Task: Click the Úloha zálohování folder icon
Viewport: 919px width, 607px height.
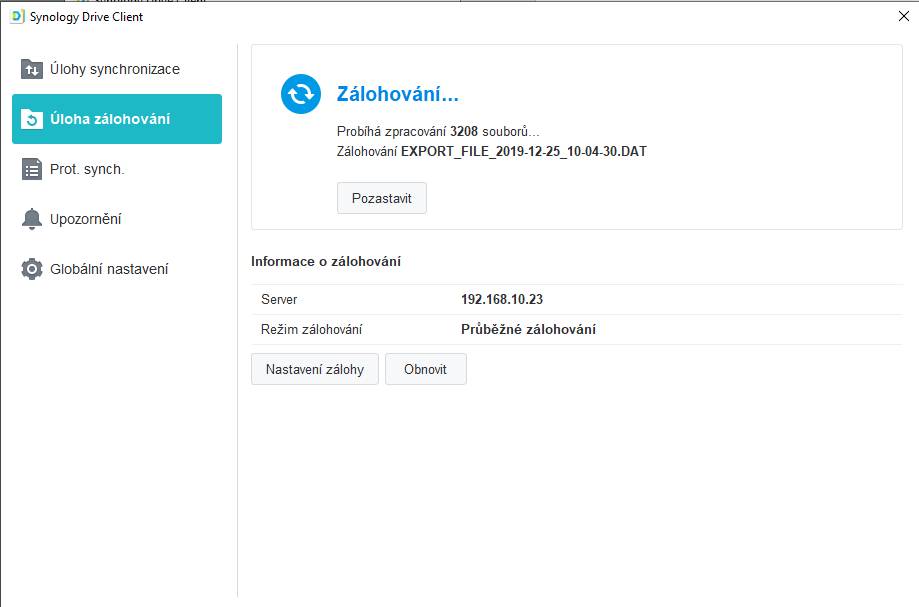Action: click(x=32, y=119)
